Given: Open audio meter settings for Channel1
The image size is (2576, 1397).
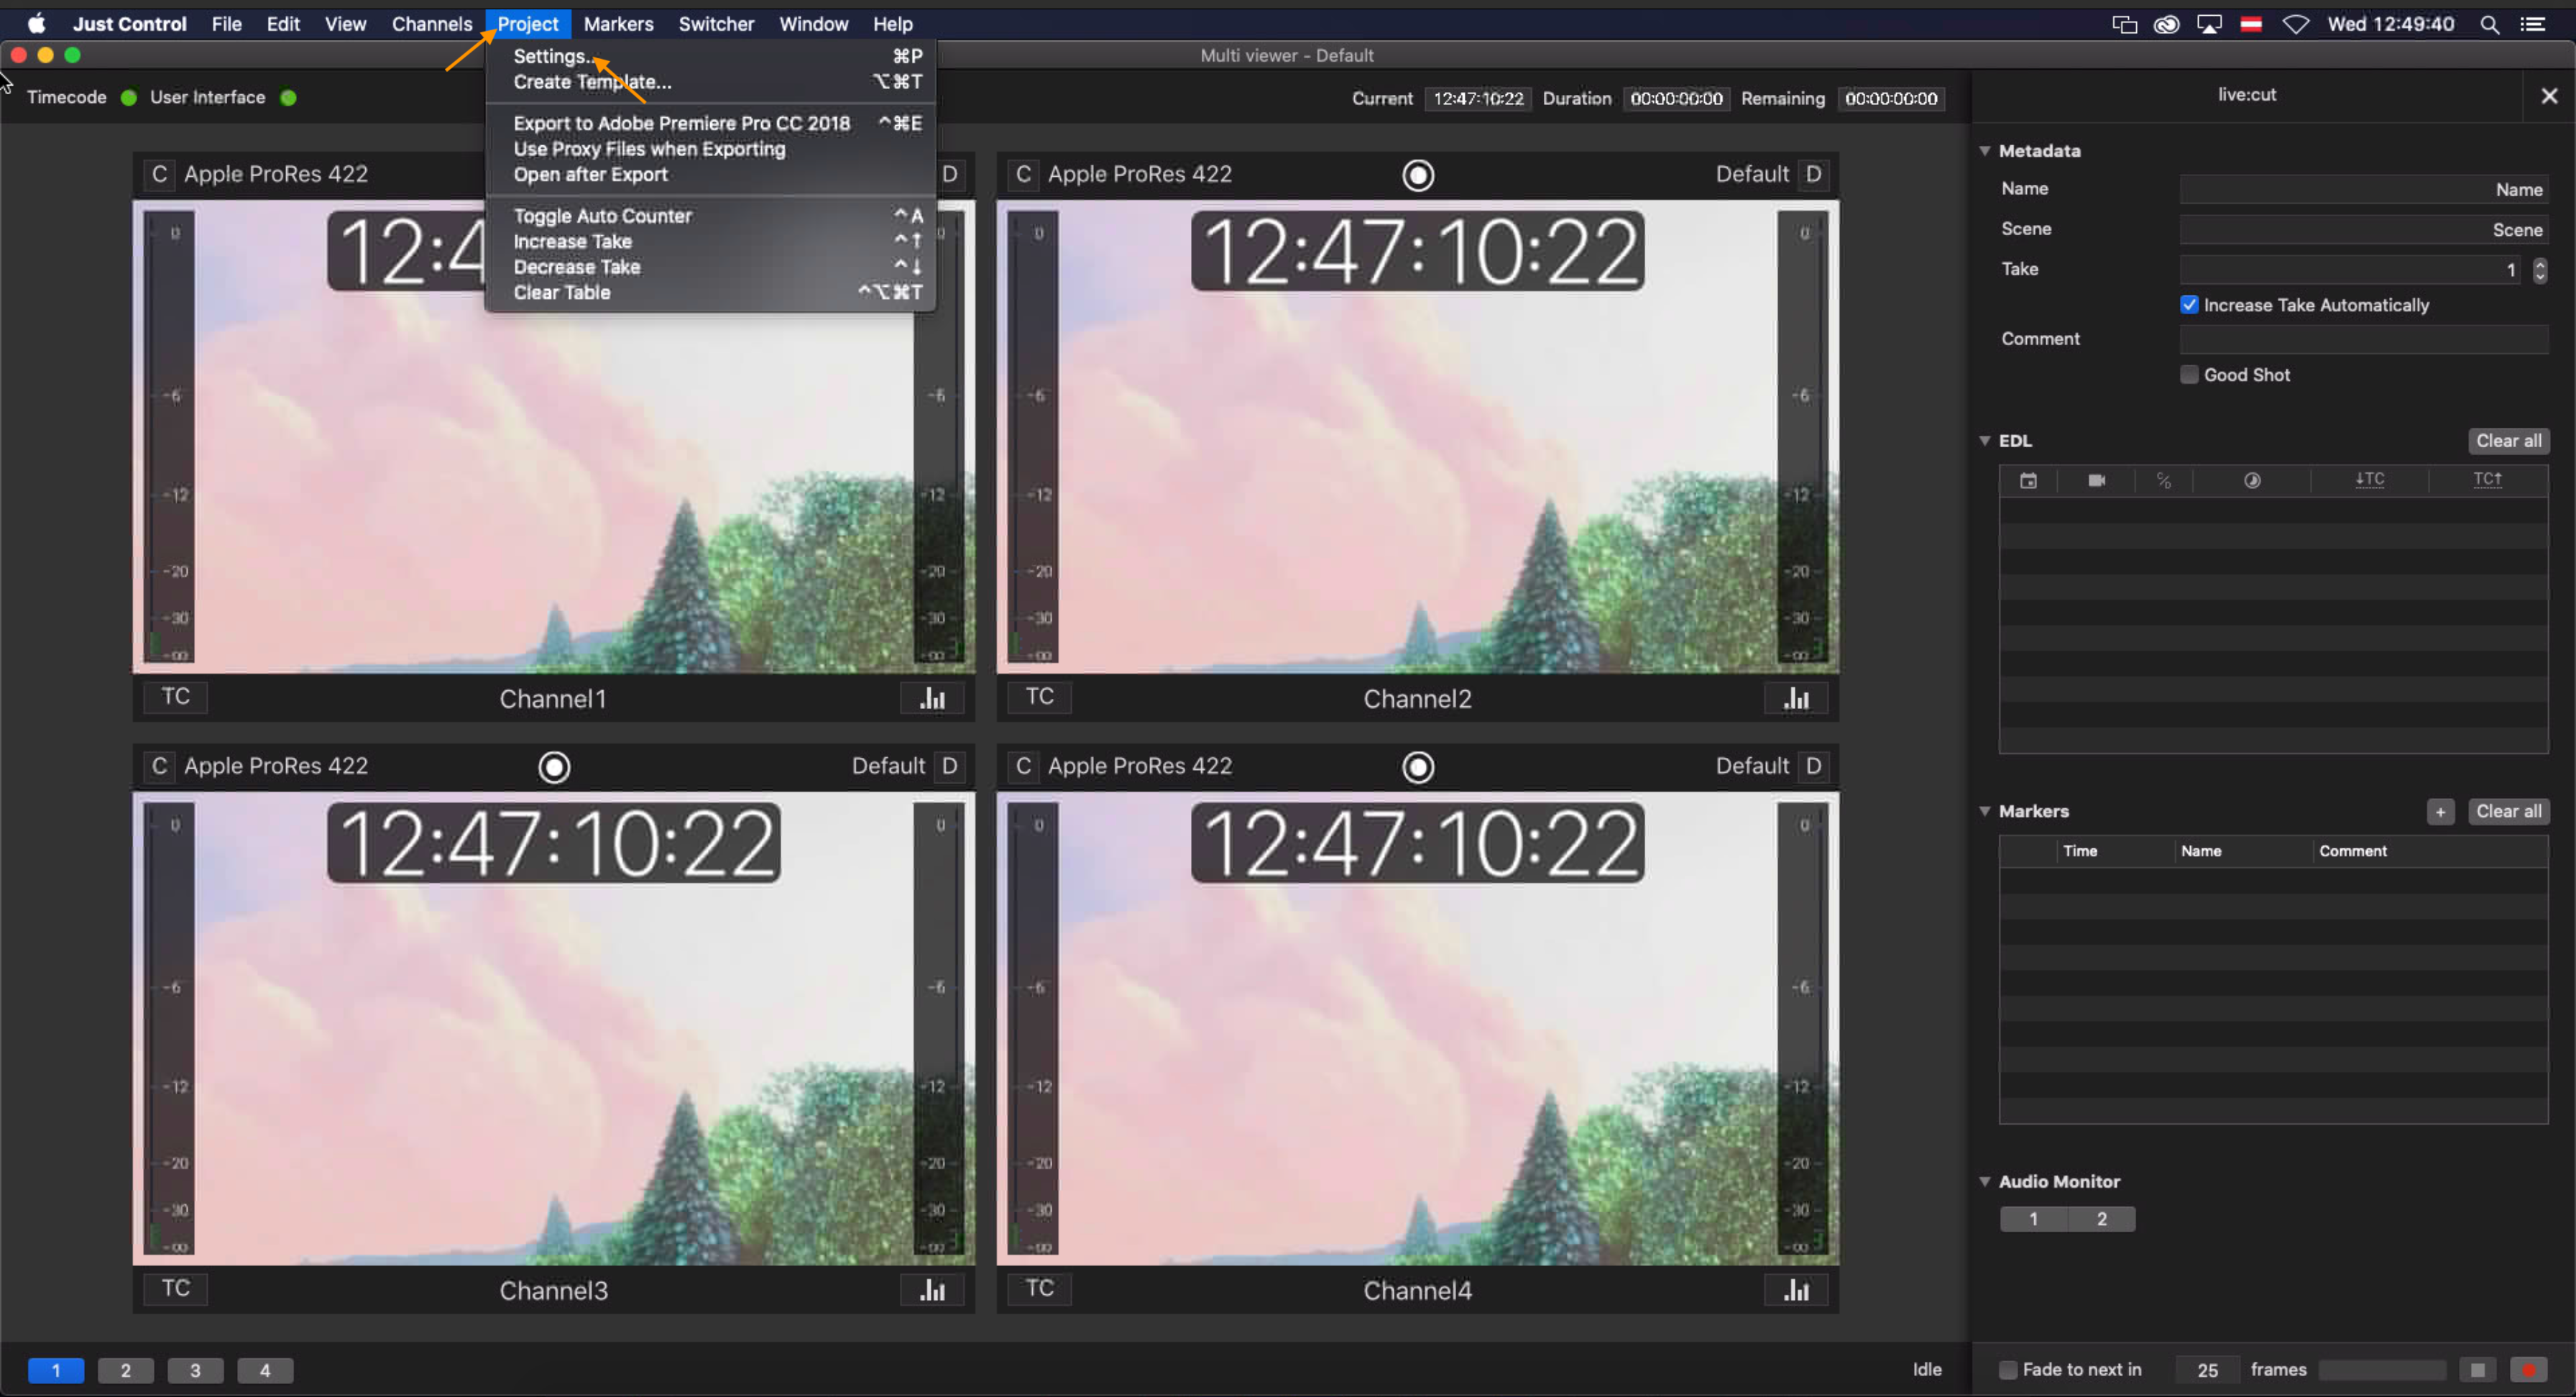Looking at the screenshot, I should [x=933, y=698].
